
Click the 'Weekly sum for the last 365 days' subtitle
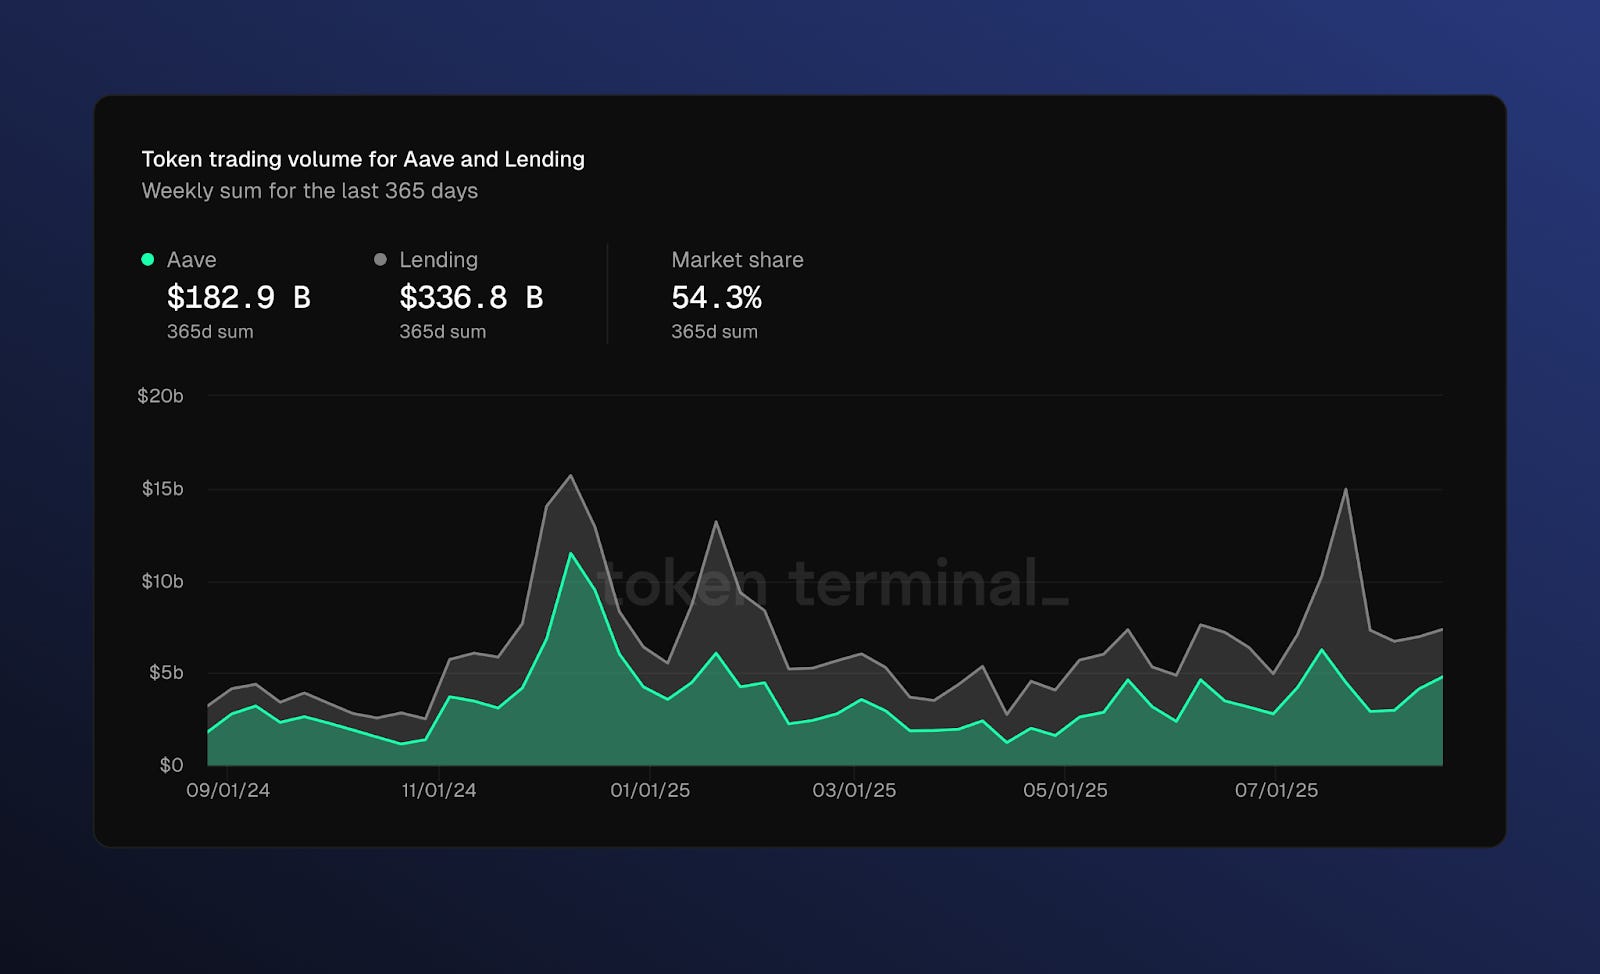click(x=310, y=191)
